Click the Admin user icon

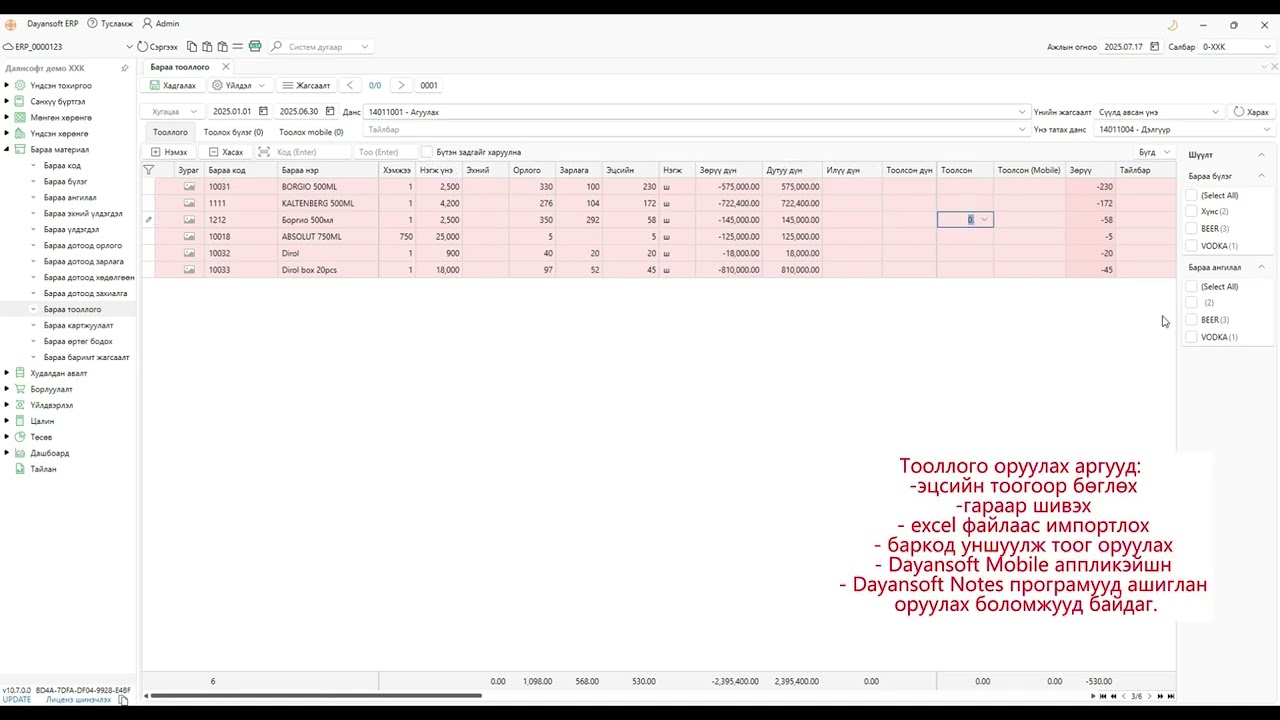[147, 23]
